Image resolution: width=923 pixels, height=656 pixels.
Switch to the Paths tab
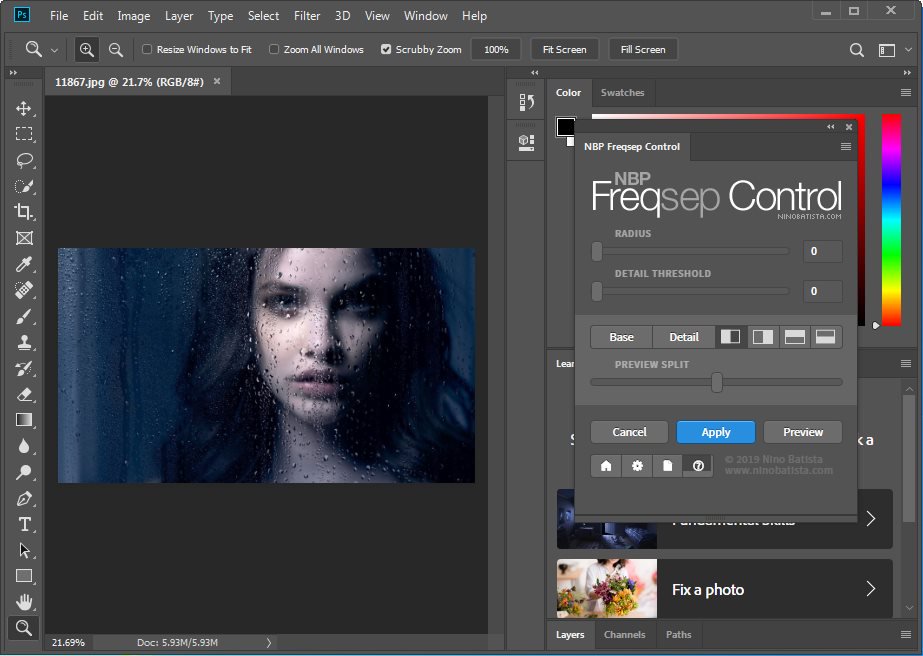[x=679, y=634]
